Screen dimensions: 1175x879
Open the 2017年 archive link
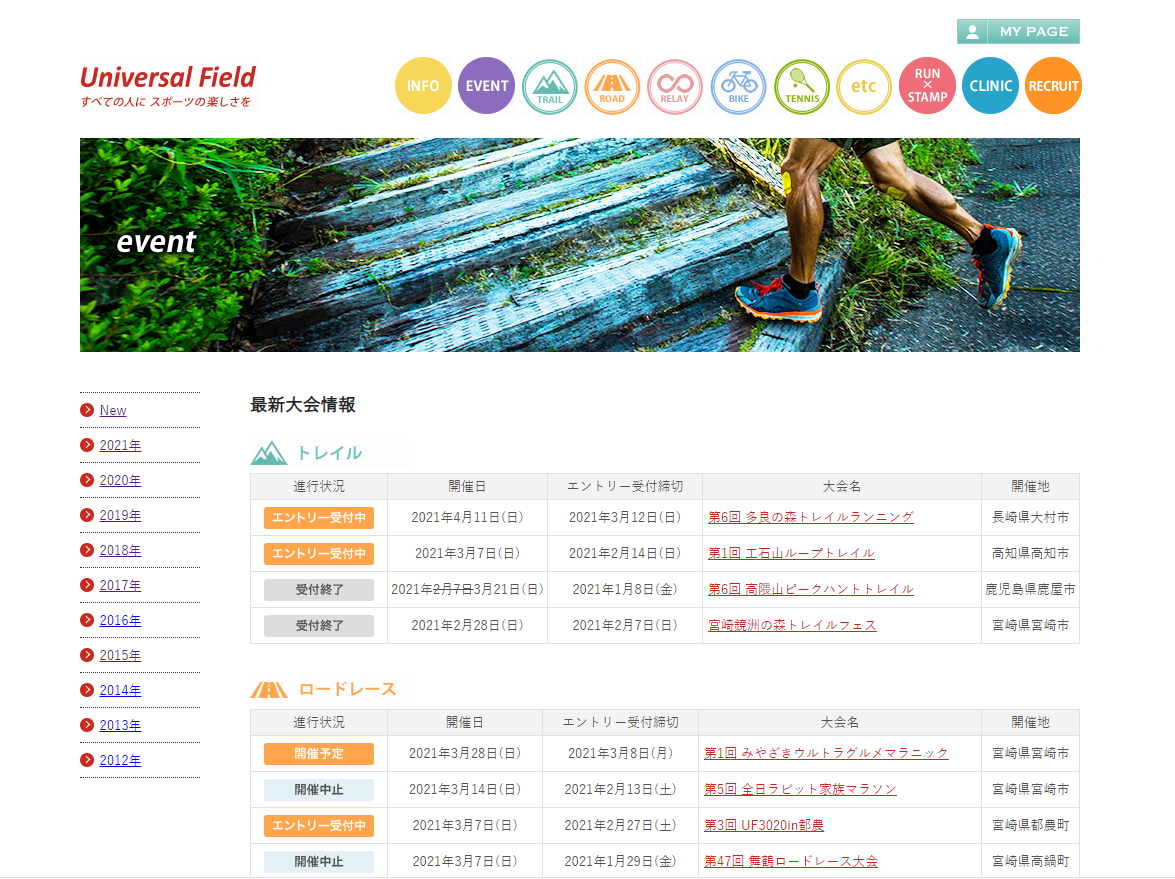click(x=120, y=585)
